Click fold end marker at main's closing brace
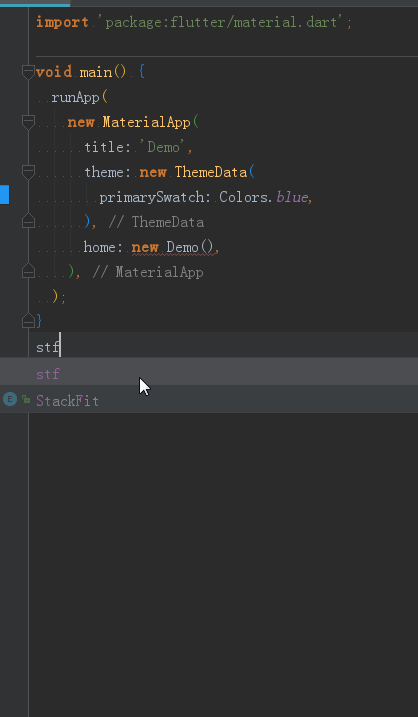 tap(28, 321)
